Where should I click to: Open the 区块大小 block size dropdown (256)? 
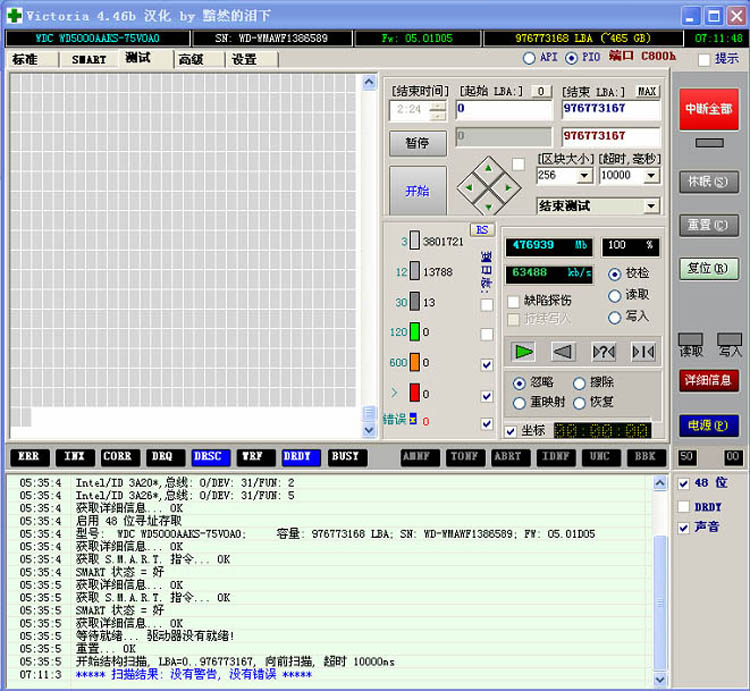[584, 176]
